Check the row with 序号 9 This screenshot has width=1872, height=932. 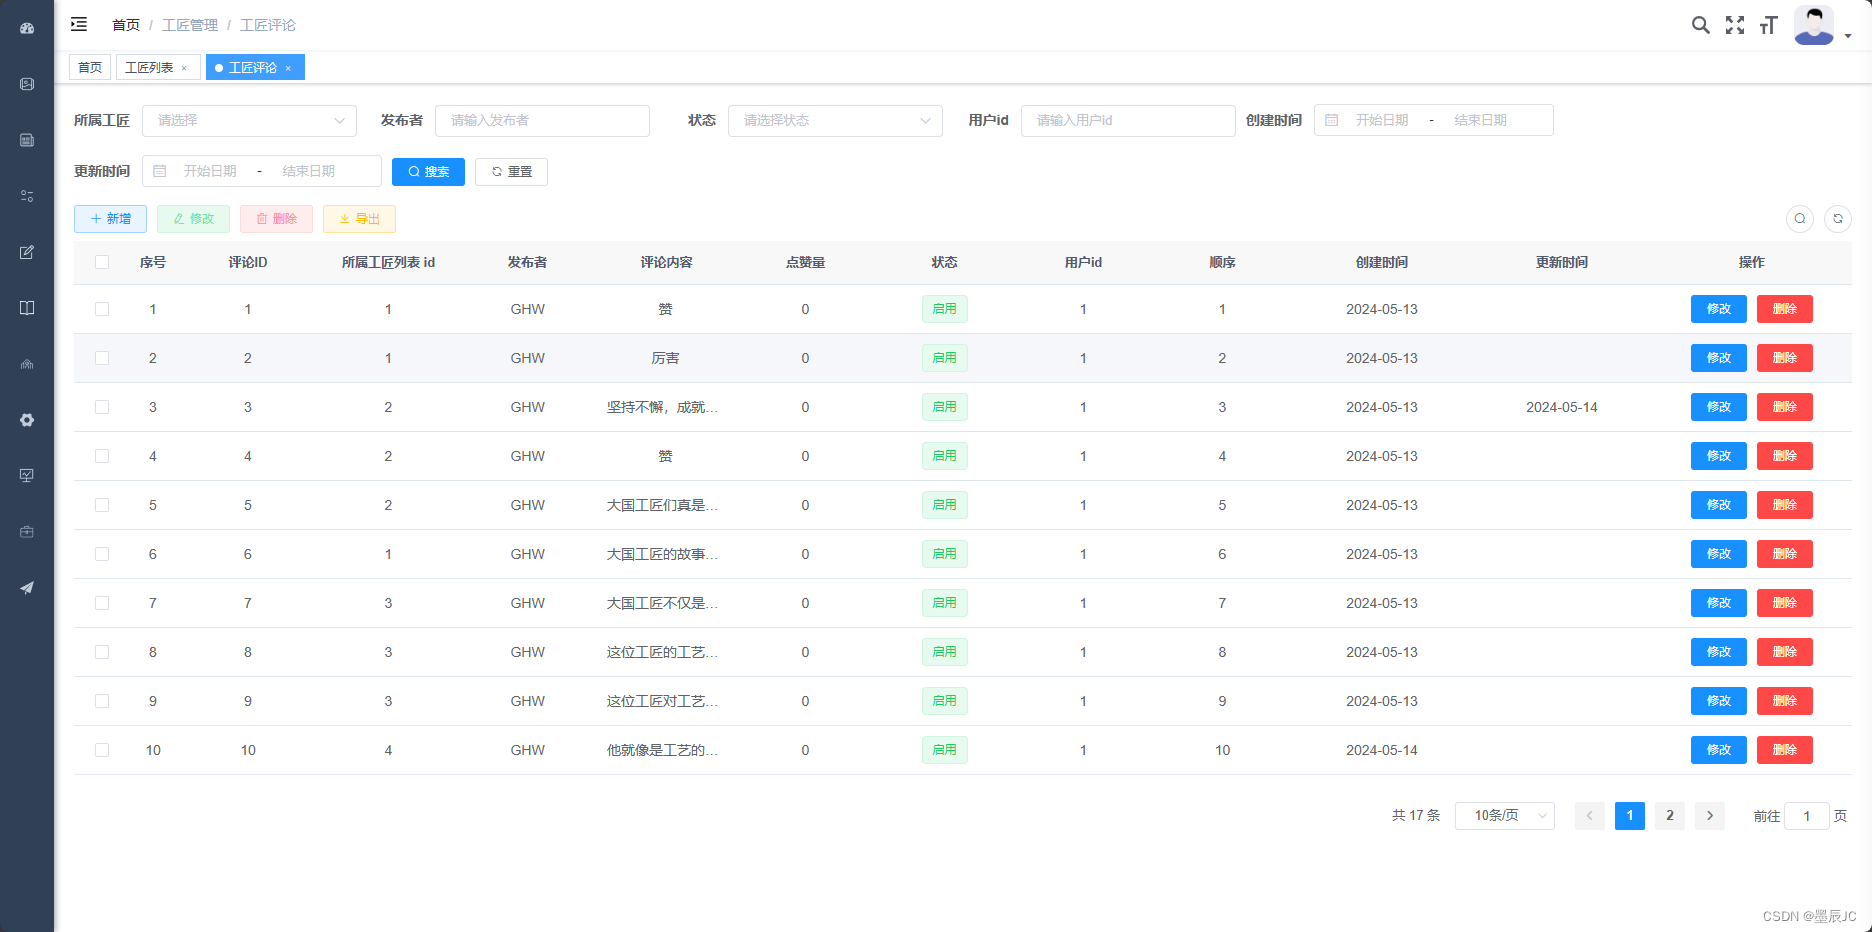(102, 701)
